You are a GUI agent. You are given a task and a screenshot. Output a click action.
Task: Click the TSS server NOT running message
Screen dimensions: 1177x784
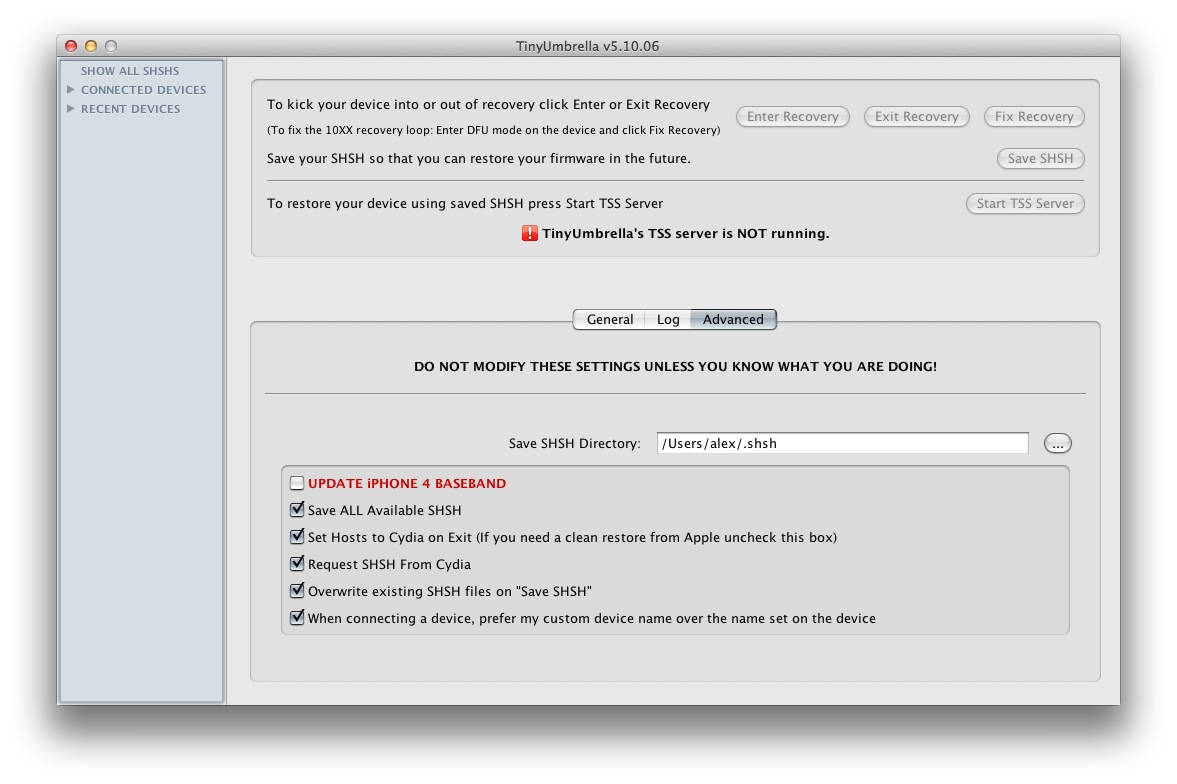tap(685, 234)
